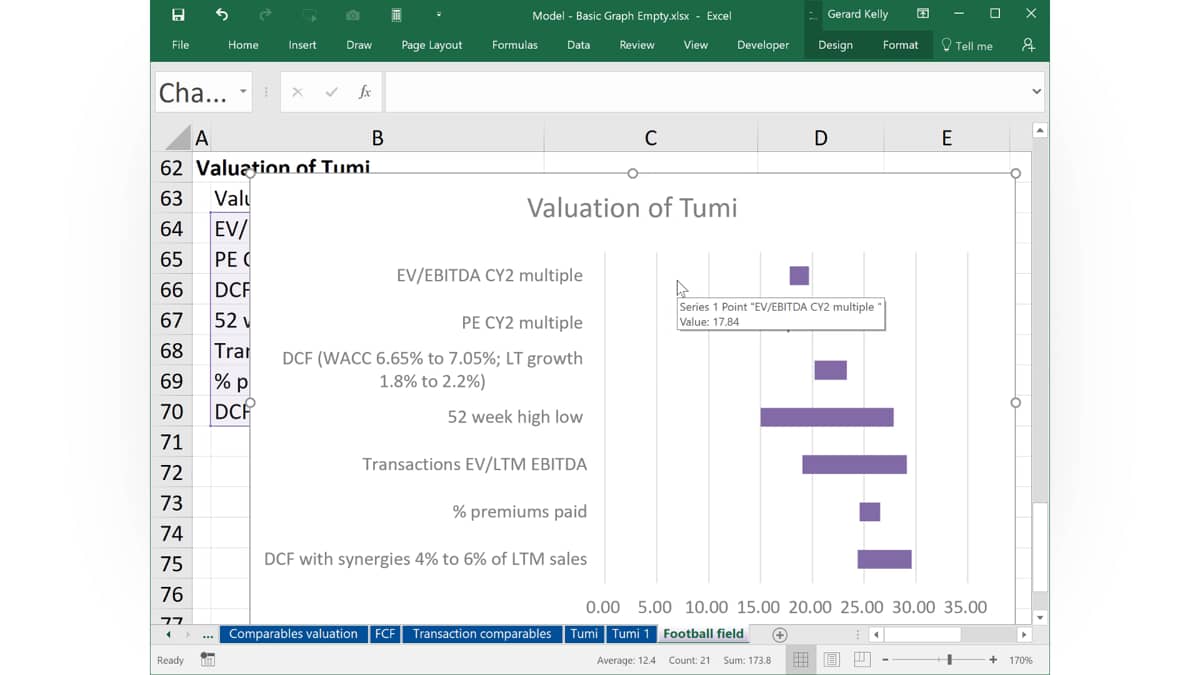Click the DCF WACC 6.65% to 7.05% bar
Image resolution: width=1200 pixels, height=675 pixels.
(x=830, y=370)
